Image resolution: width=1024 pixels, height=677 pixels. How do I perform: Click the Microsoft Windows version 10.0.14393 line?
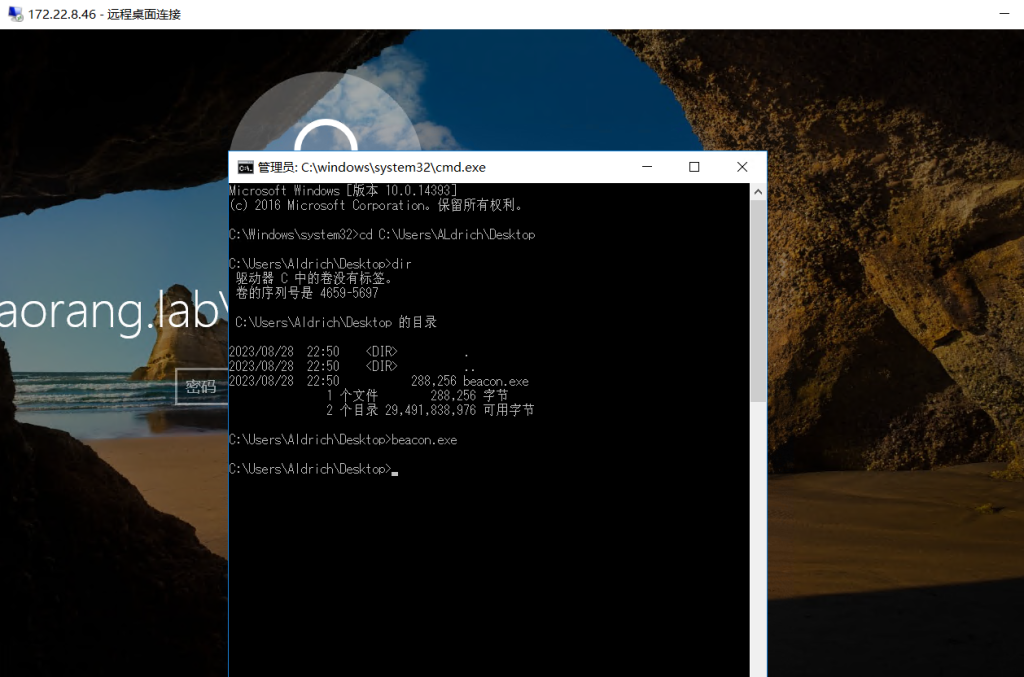343,190
